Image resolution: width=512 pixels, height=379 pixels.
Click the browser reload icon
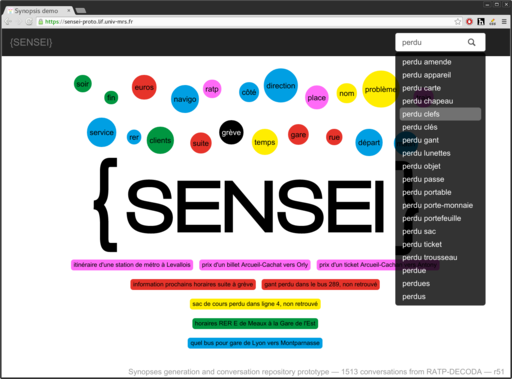(x=29, y=22)
